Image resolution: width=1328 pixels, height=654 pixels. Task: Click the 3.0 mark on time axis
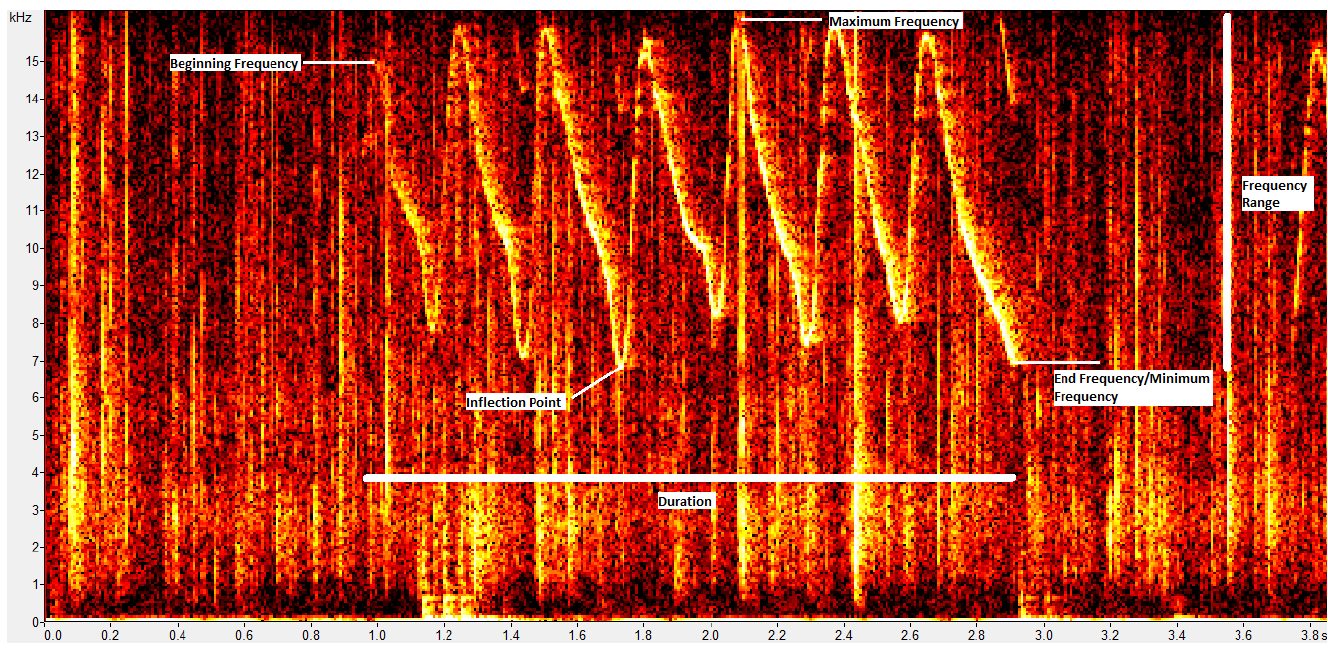[1043, 634]
